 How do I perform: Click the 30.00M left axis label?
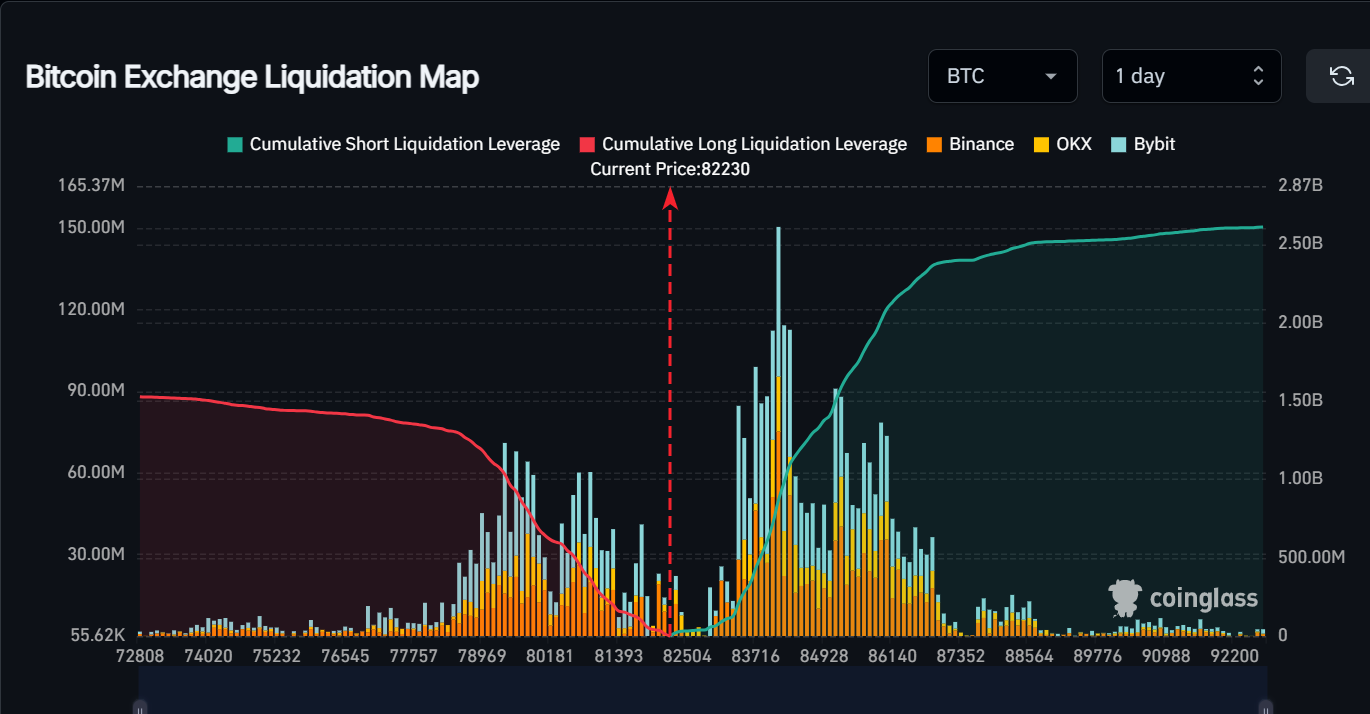(95, 554)
